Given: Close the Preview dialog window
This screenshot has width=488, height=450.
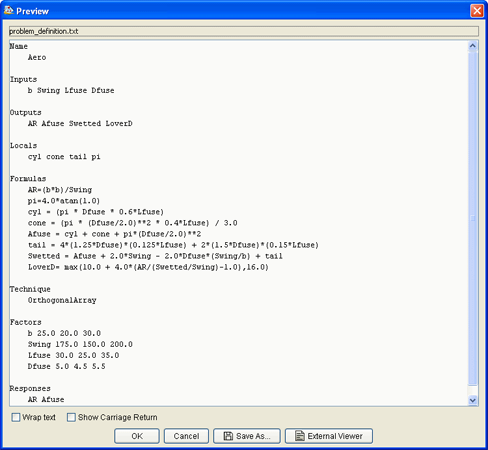Looking at the screenshot, I should [x=477, y=11].
